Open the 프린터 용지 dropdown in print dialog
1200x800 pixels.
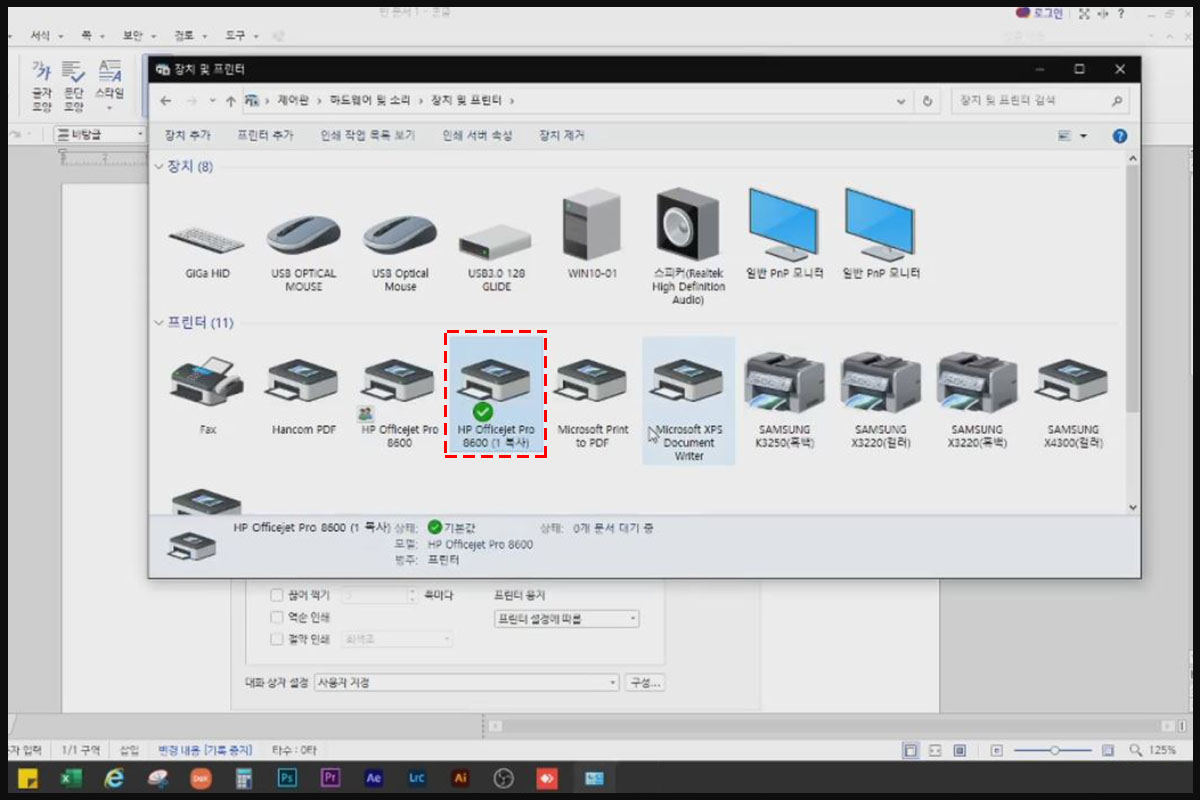(567, 619)
